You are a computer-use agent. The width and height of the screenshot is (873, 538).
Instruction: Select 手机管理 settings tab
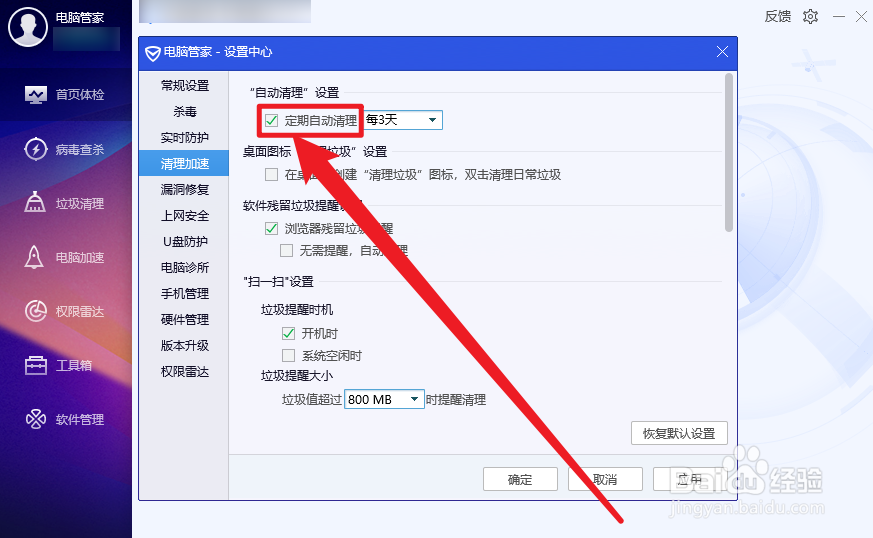(184, 294)
